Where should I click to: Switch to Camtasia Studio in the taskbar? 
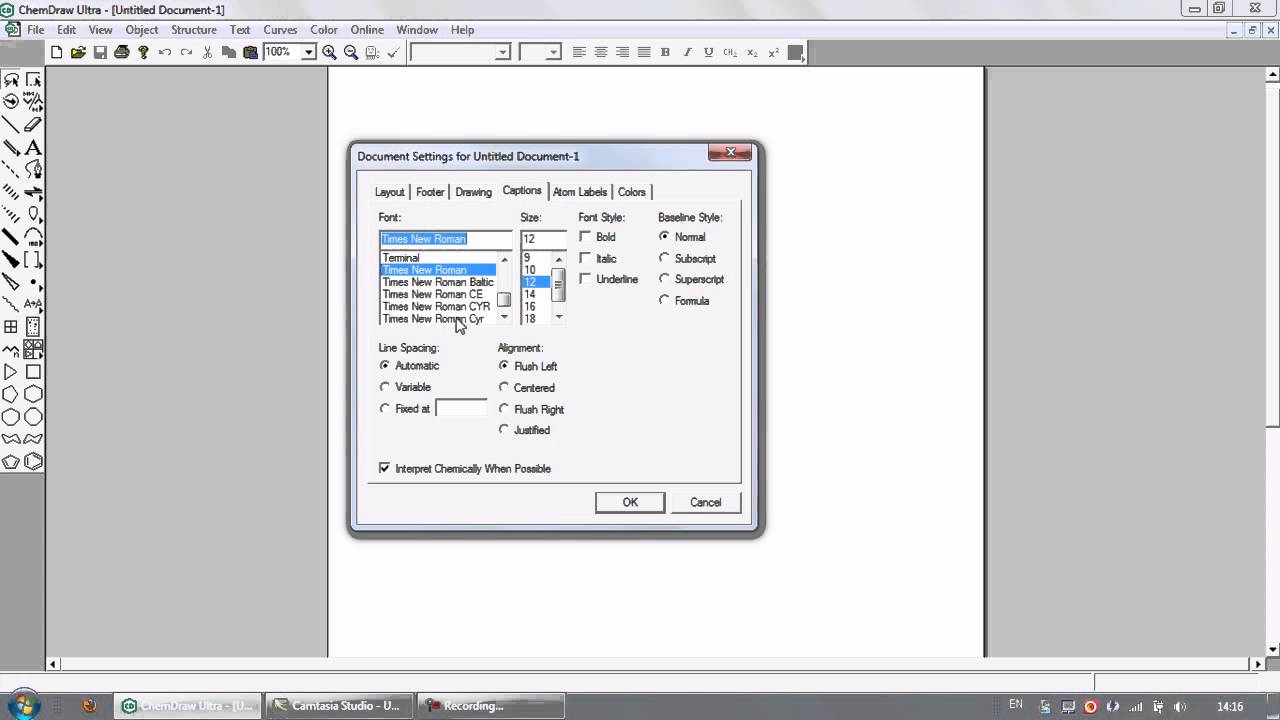tap(337, 706)
